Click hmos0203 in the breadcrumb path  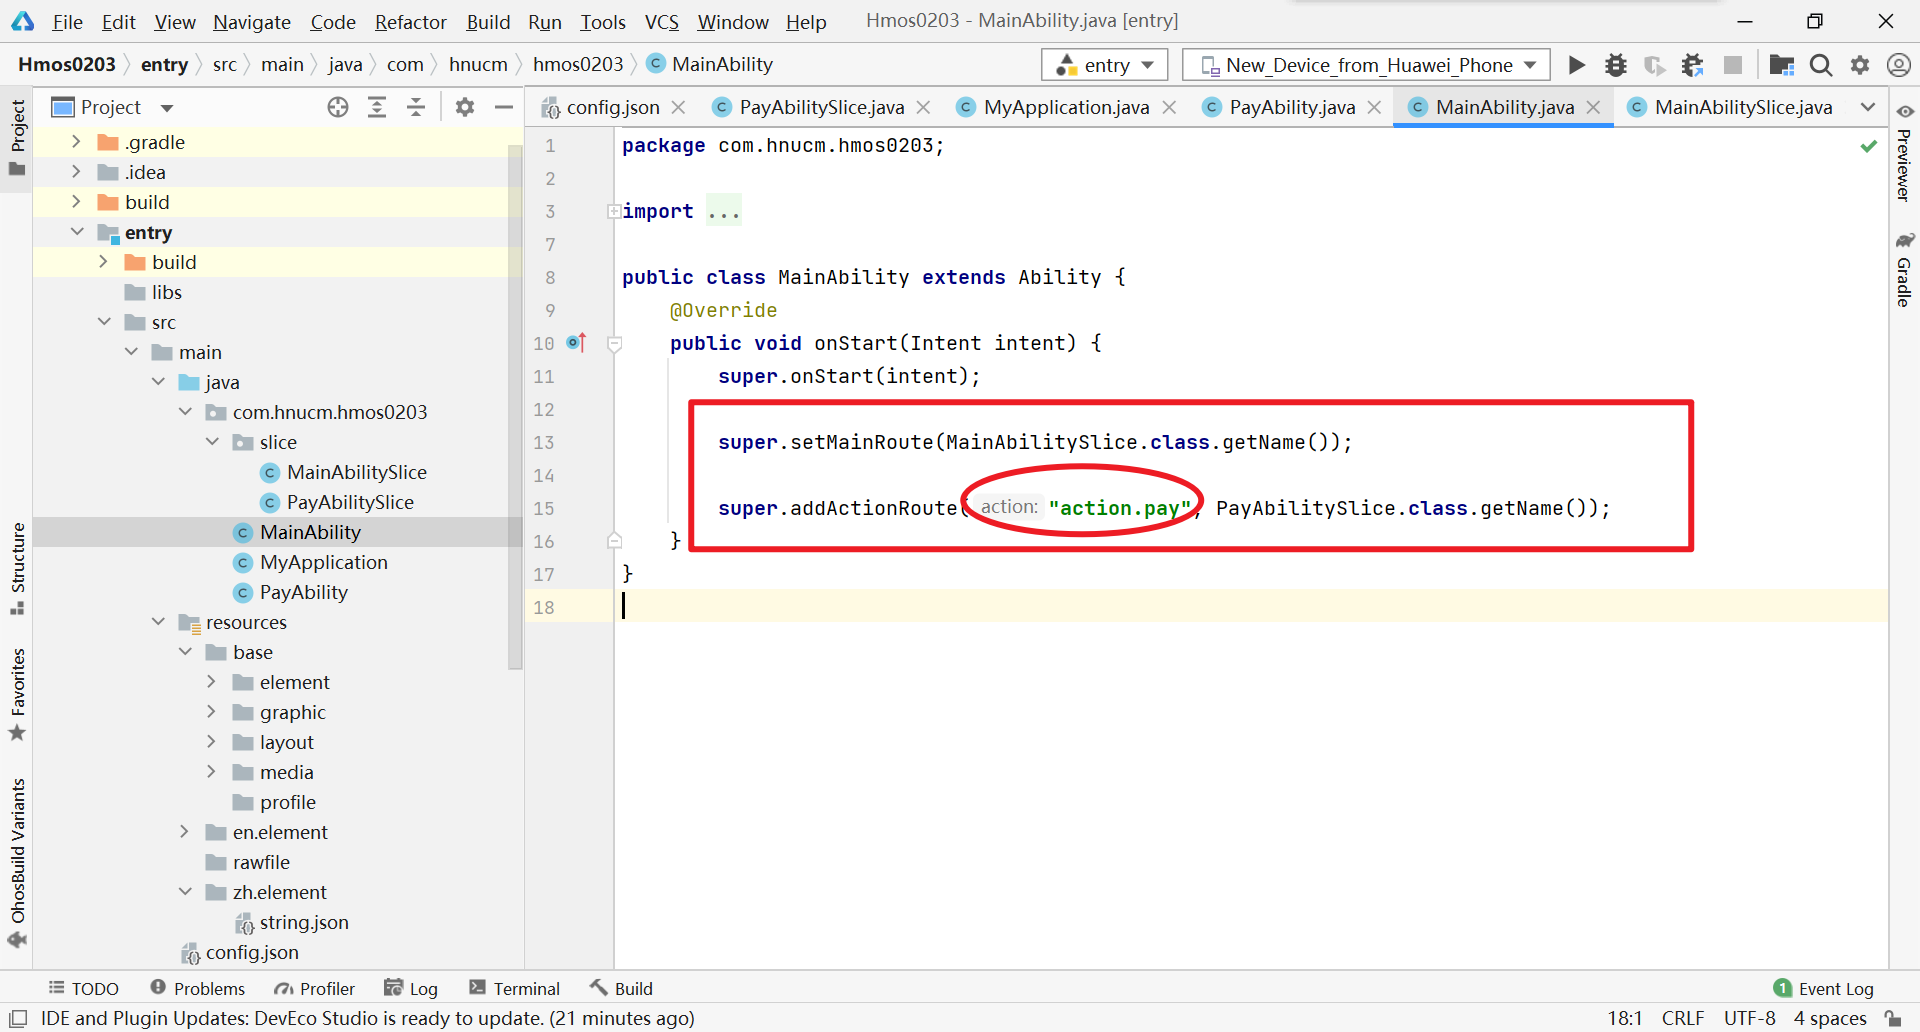tap(578, 65)
